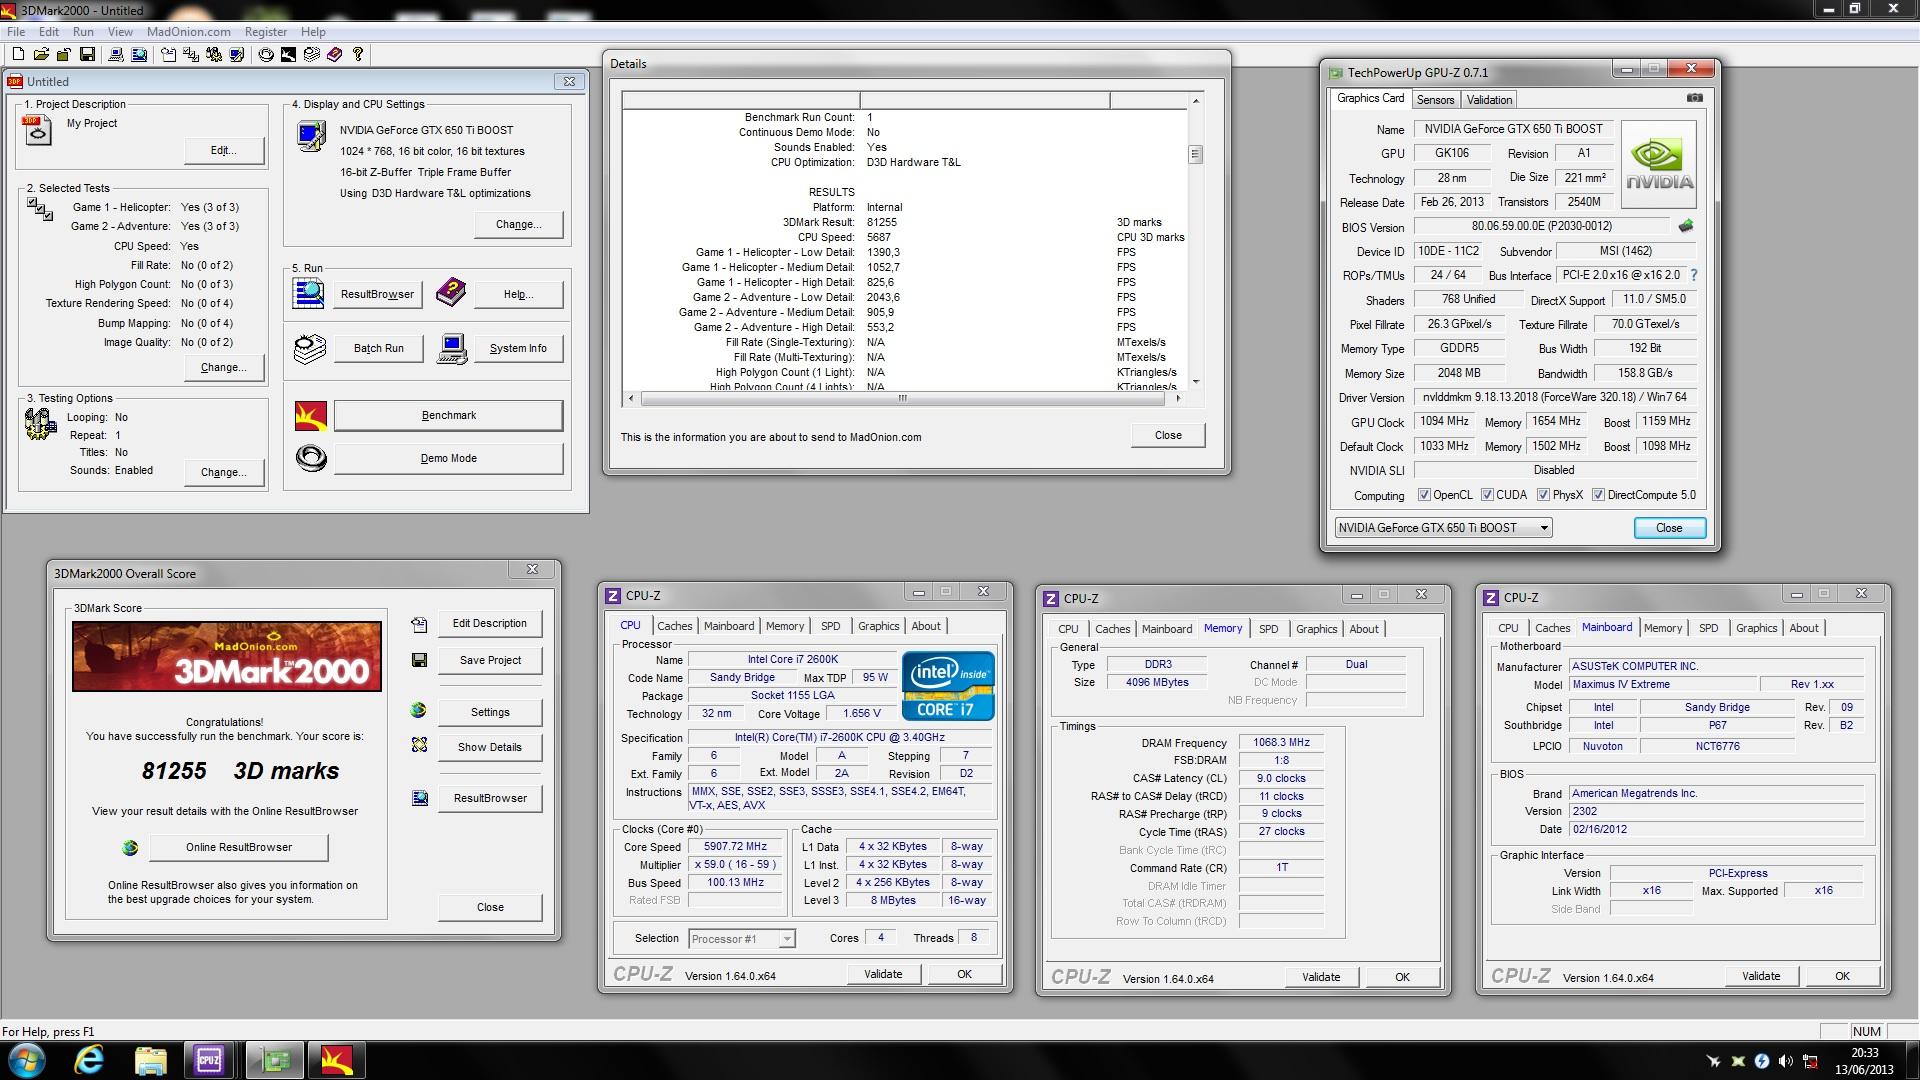
Task: Toggle the CUDA checkbox in GPU-Z
Action: pos(1487,495)
